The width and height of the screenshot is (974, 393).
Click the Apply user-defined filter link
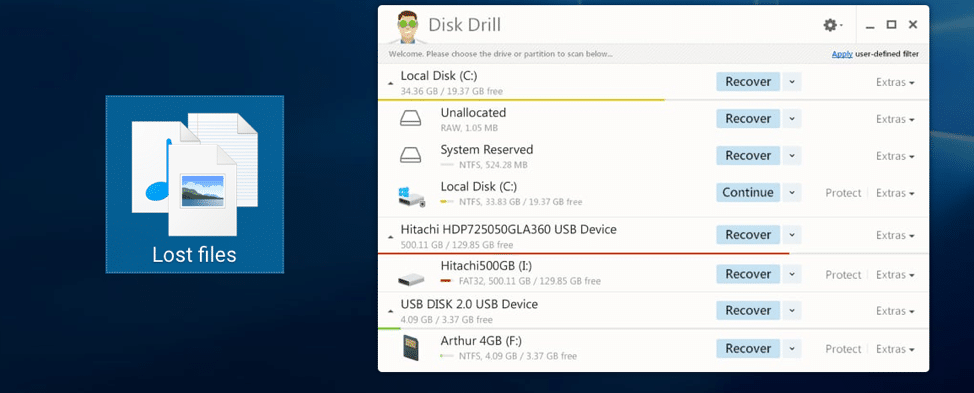pyautogui.click(x=842, y=54)
